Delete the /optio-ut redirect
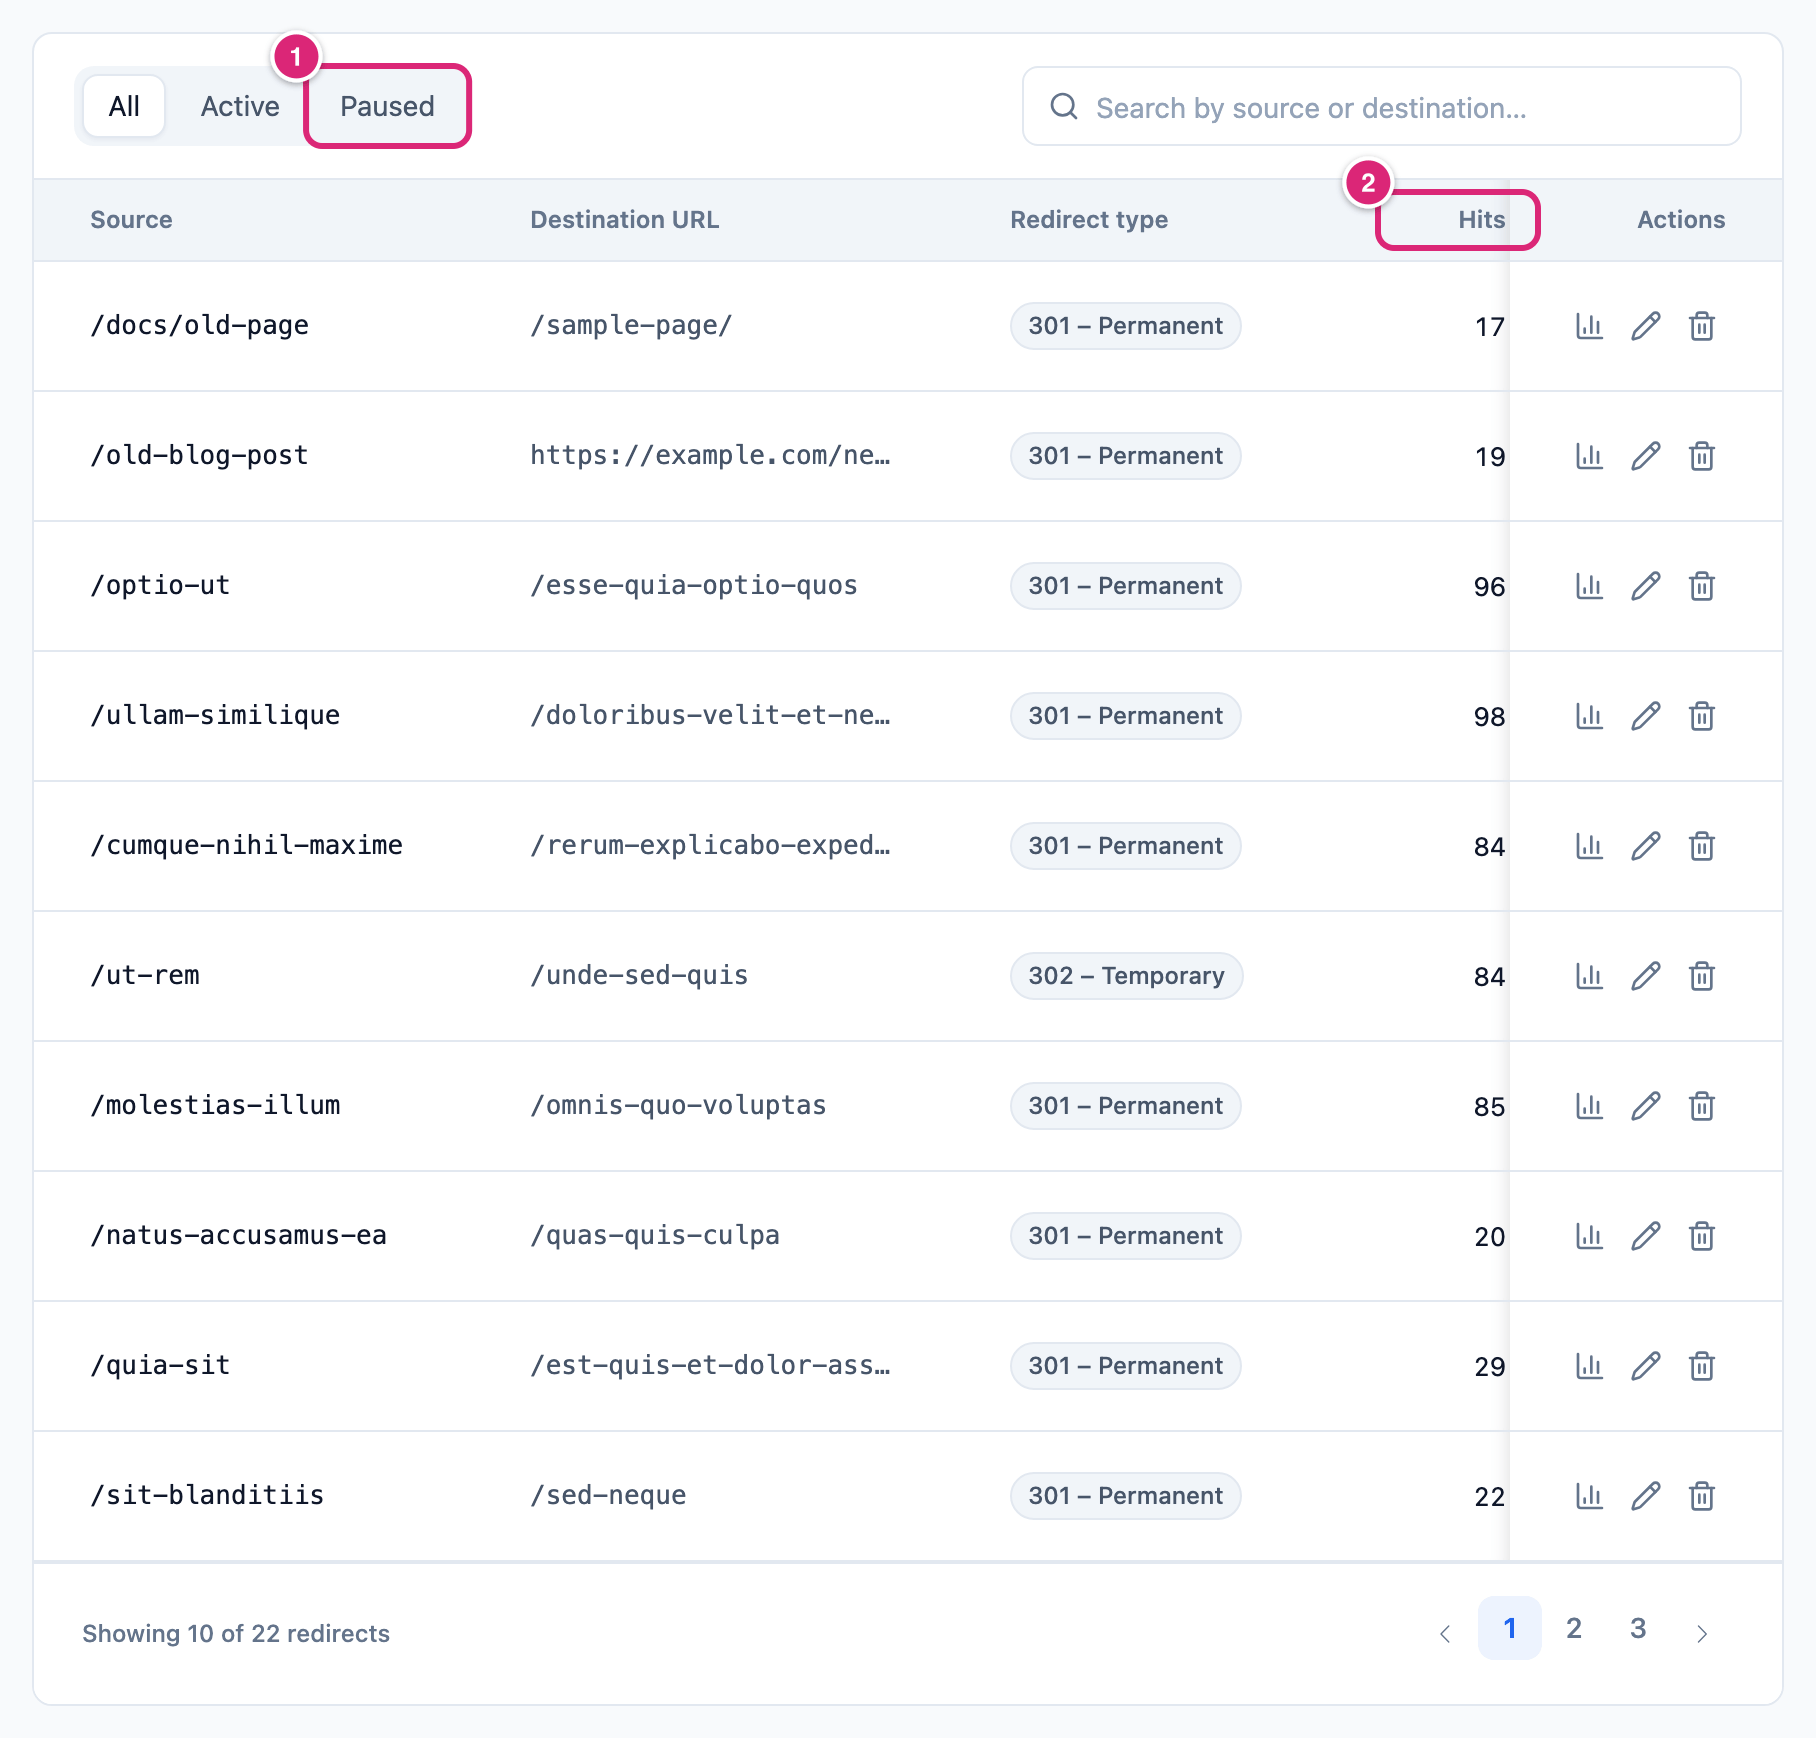 point(1701,586)
